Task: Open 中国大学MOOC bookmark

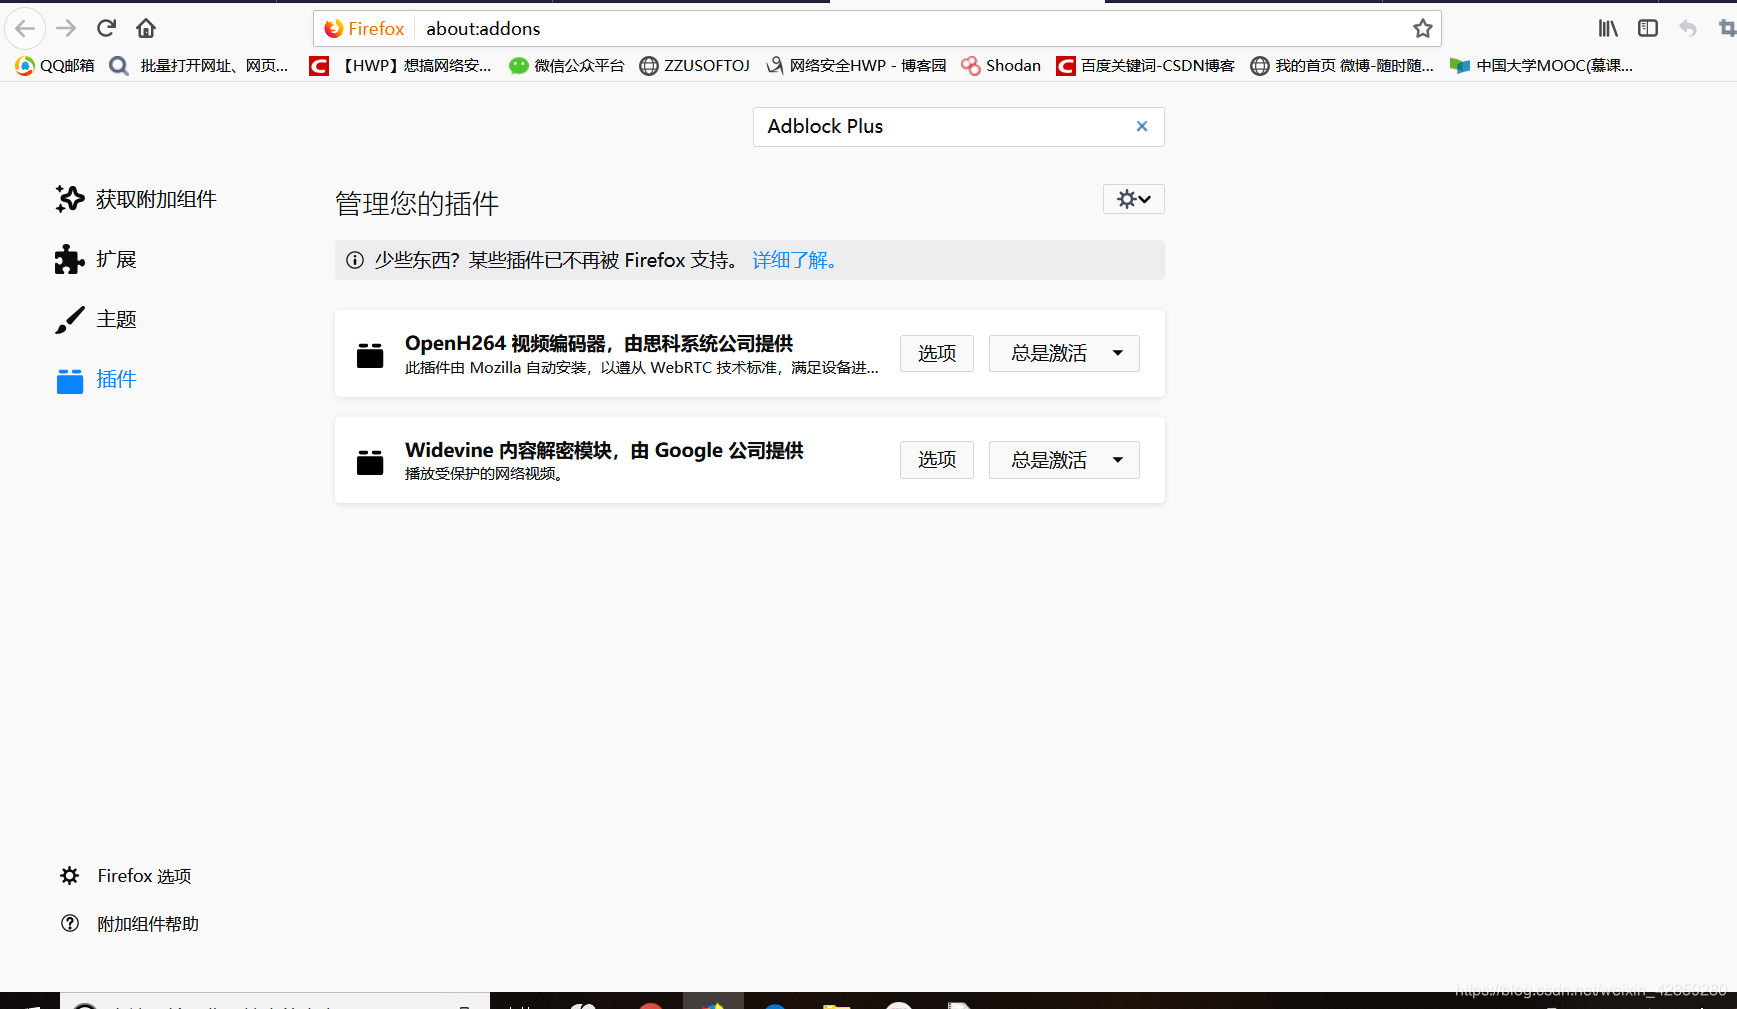Action: click(x=1542, y=65)
